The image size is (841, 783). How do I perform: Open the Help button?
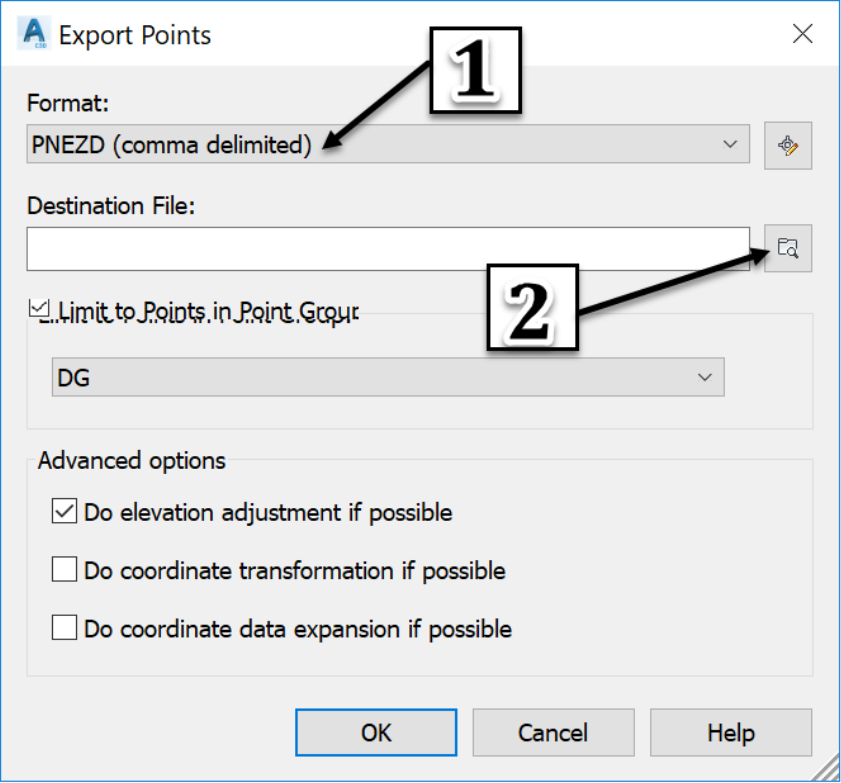(731, 733)
